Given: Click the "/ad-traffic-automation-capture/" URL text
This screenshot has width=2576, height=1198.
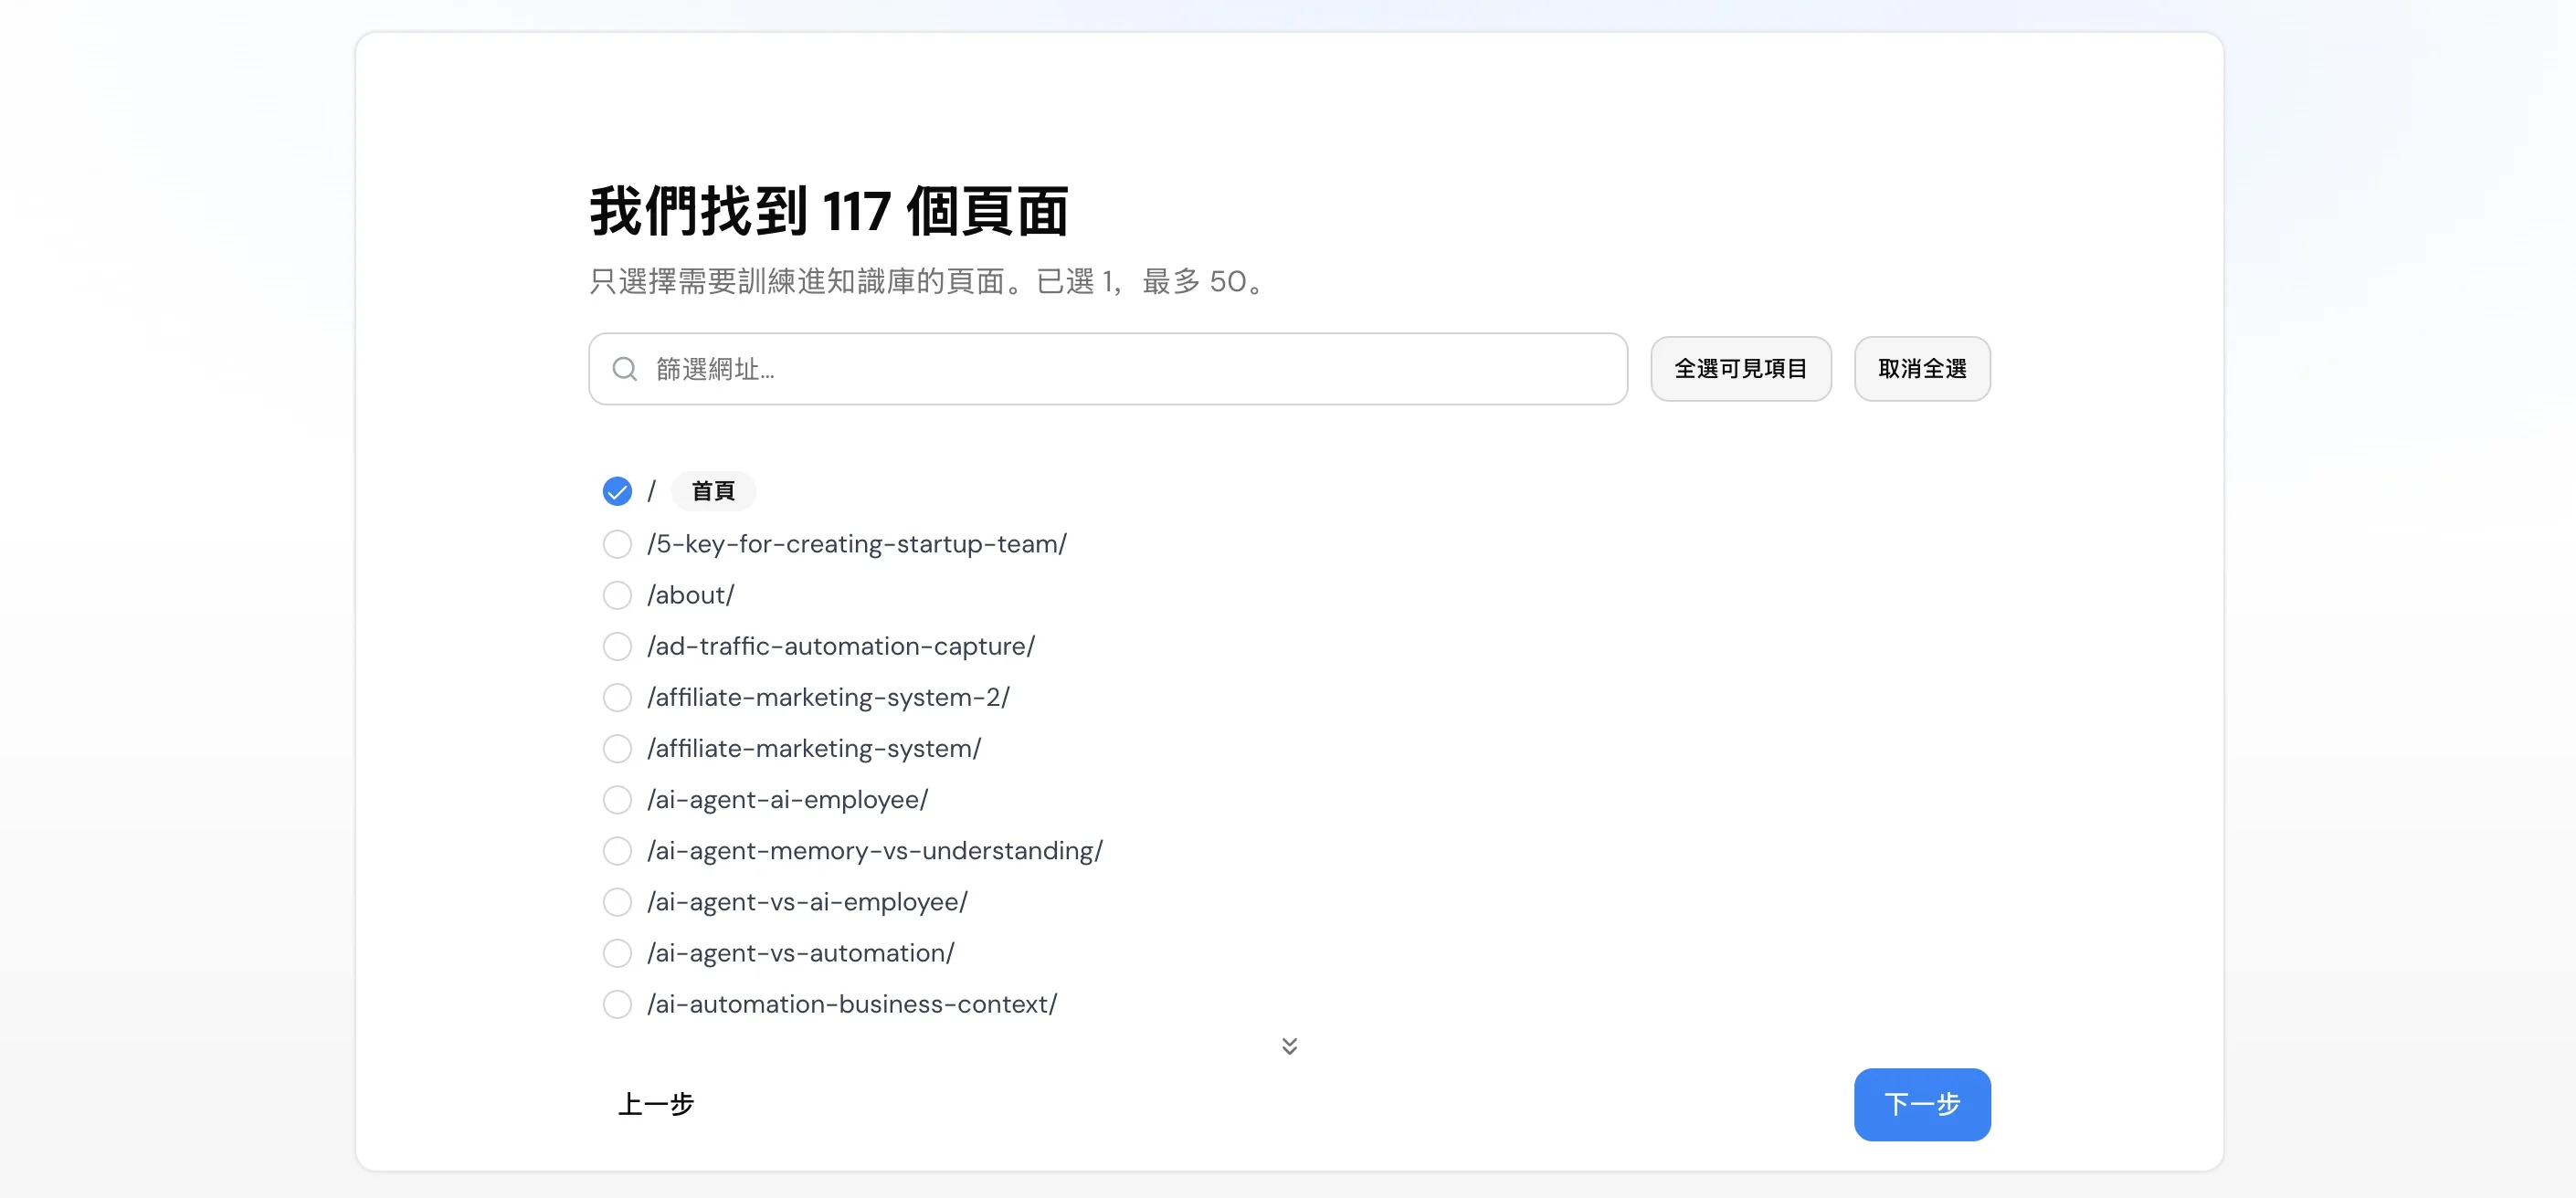Looking at the screenshot, I should 841,646.
